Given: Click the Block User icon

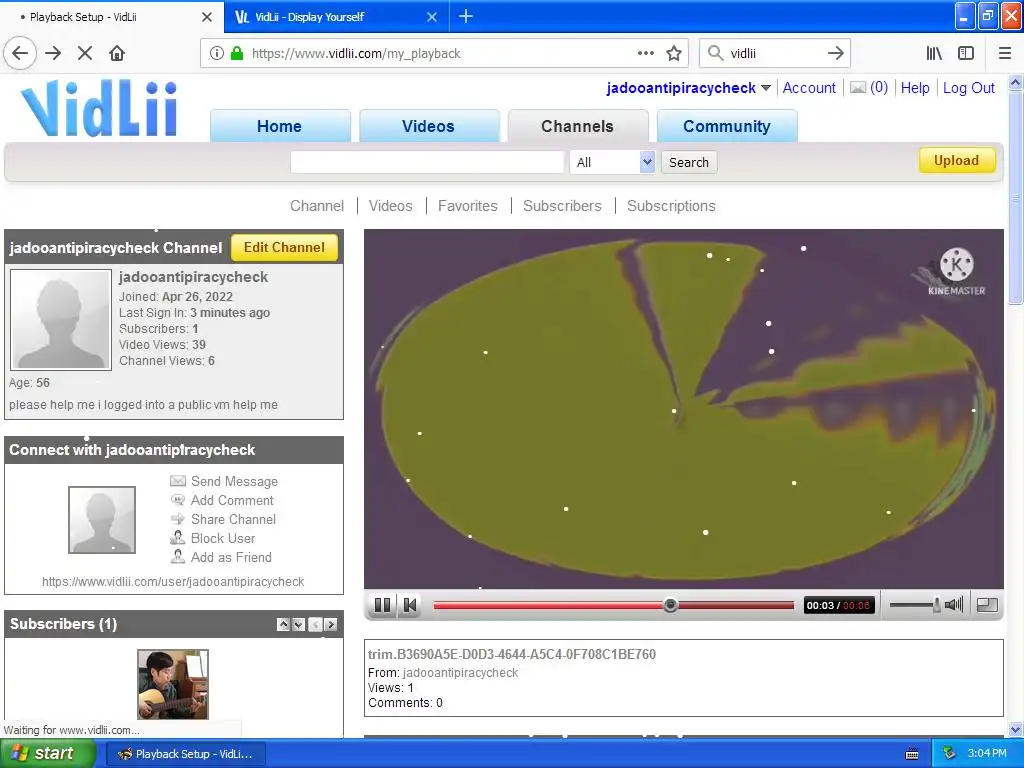Looking at the screenshot, I should pyautogui.click(x=178, y=537).
